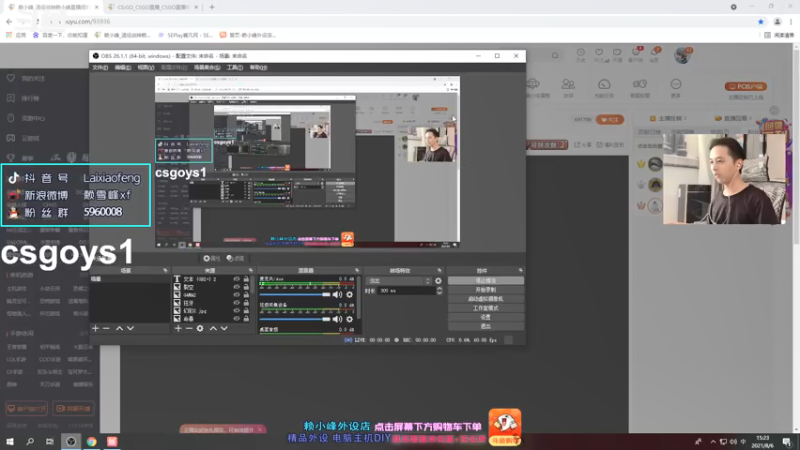The image size is (800, 450).
Task: Hide the 文本 (GDI+) 2 source
Action: [236, 279]
